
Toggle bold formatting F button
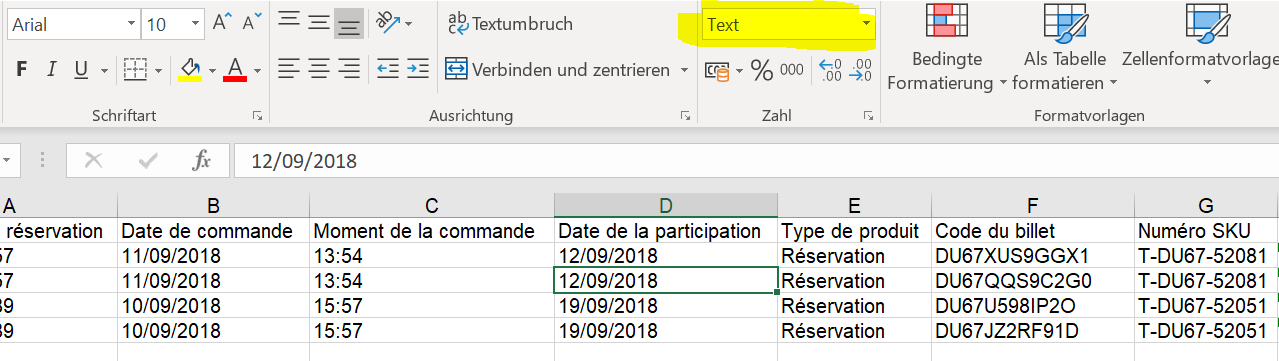(x=23, y=69)
